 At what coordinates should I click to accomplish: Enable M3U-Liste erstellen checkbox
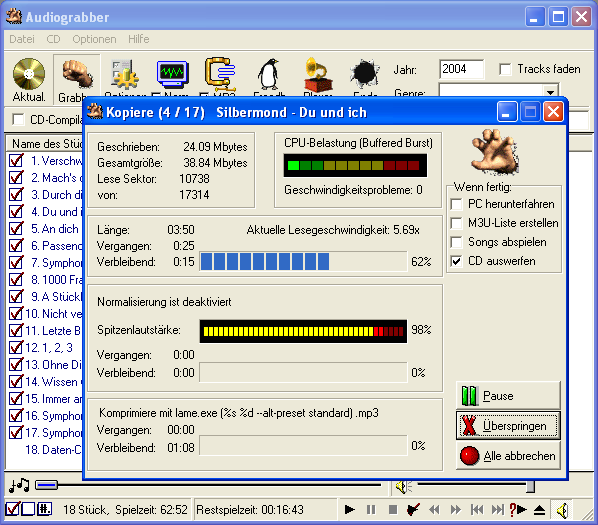tap(456, 223)
